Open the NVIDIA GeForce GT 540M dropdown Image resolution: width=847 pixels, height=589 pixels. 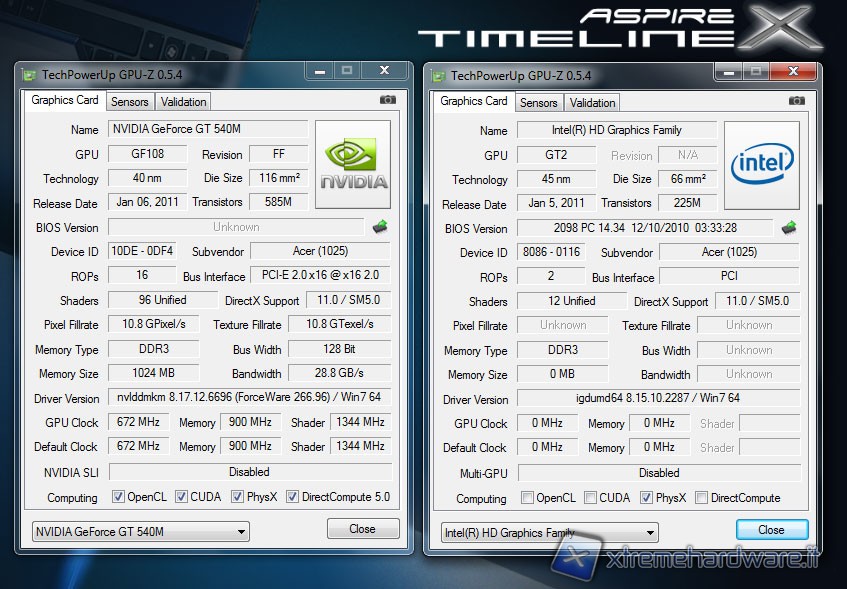tap(140, 531)
